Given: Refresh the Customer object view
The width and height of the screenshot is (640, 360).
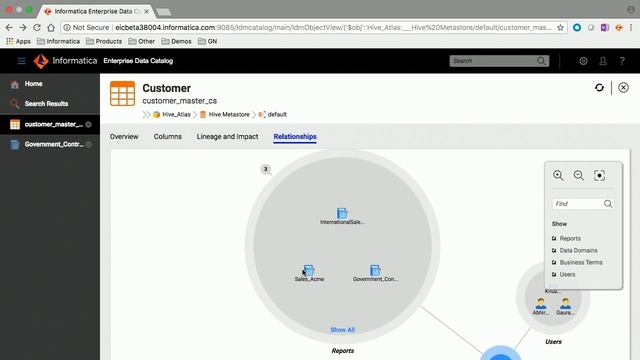Looking at the screenshot, I should pos(599,87).
